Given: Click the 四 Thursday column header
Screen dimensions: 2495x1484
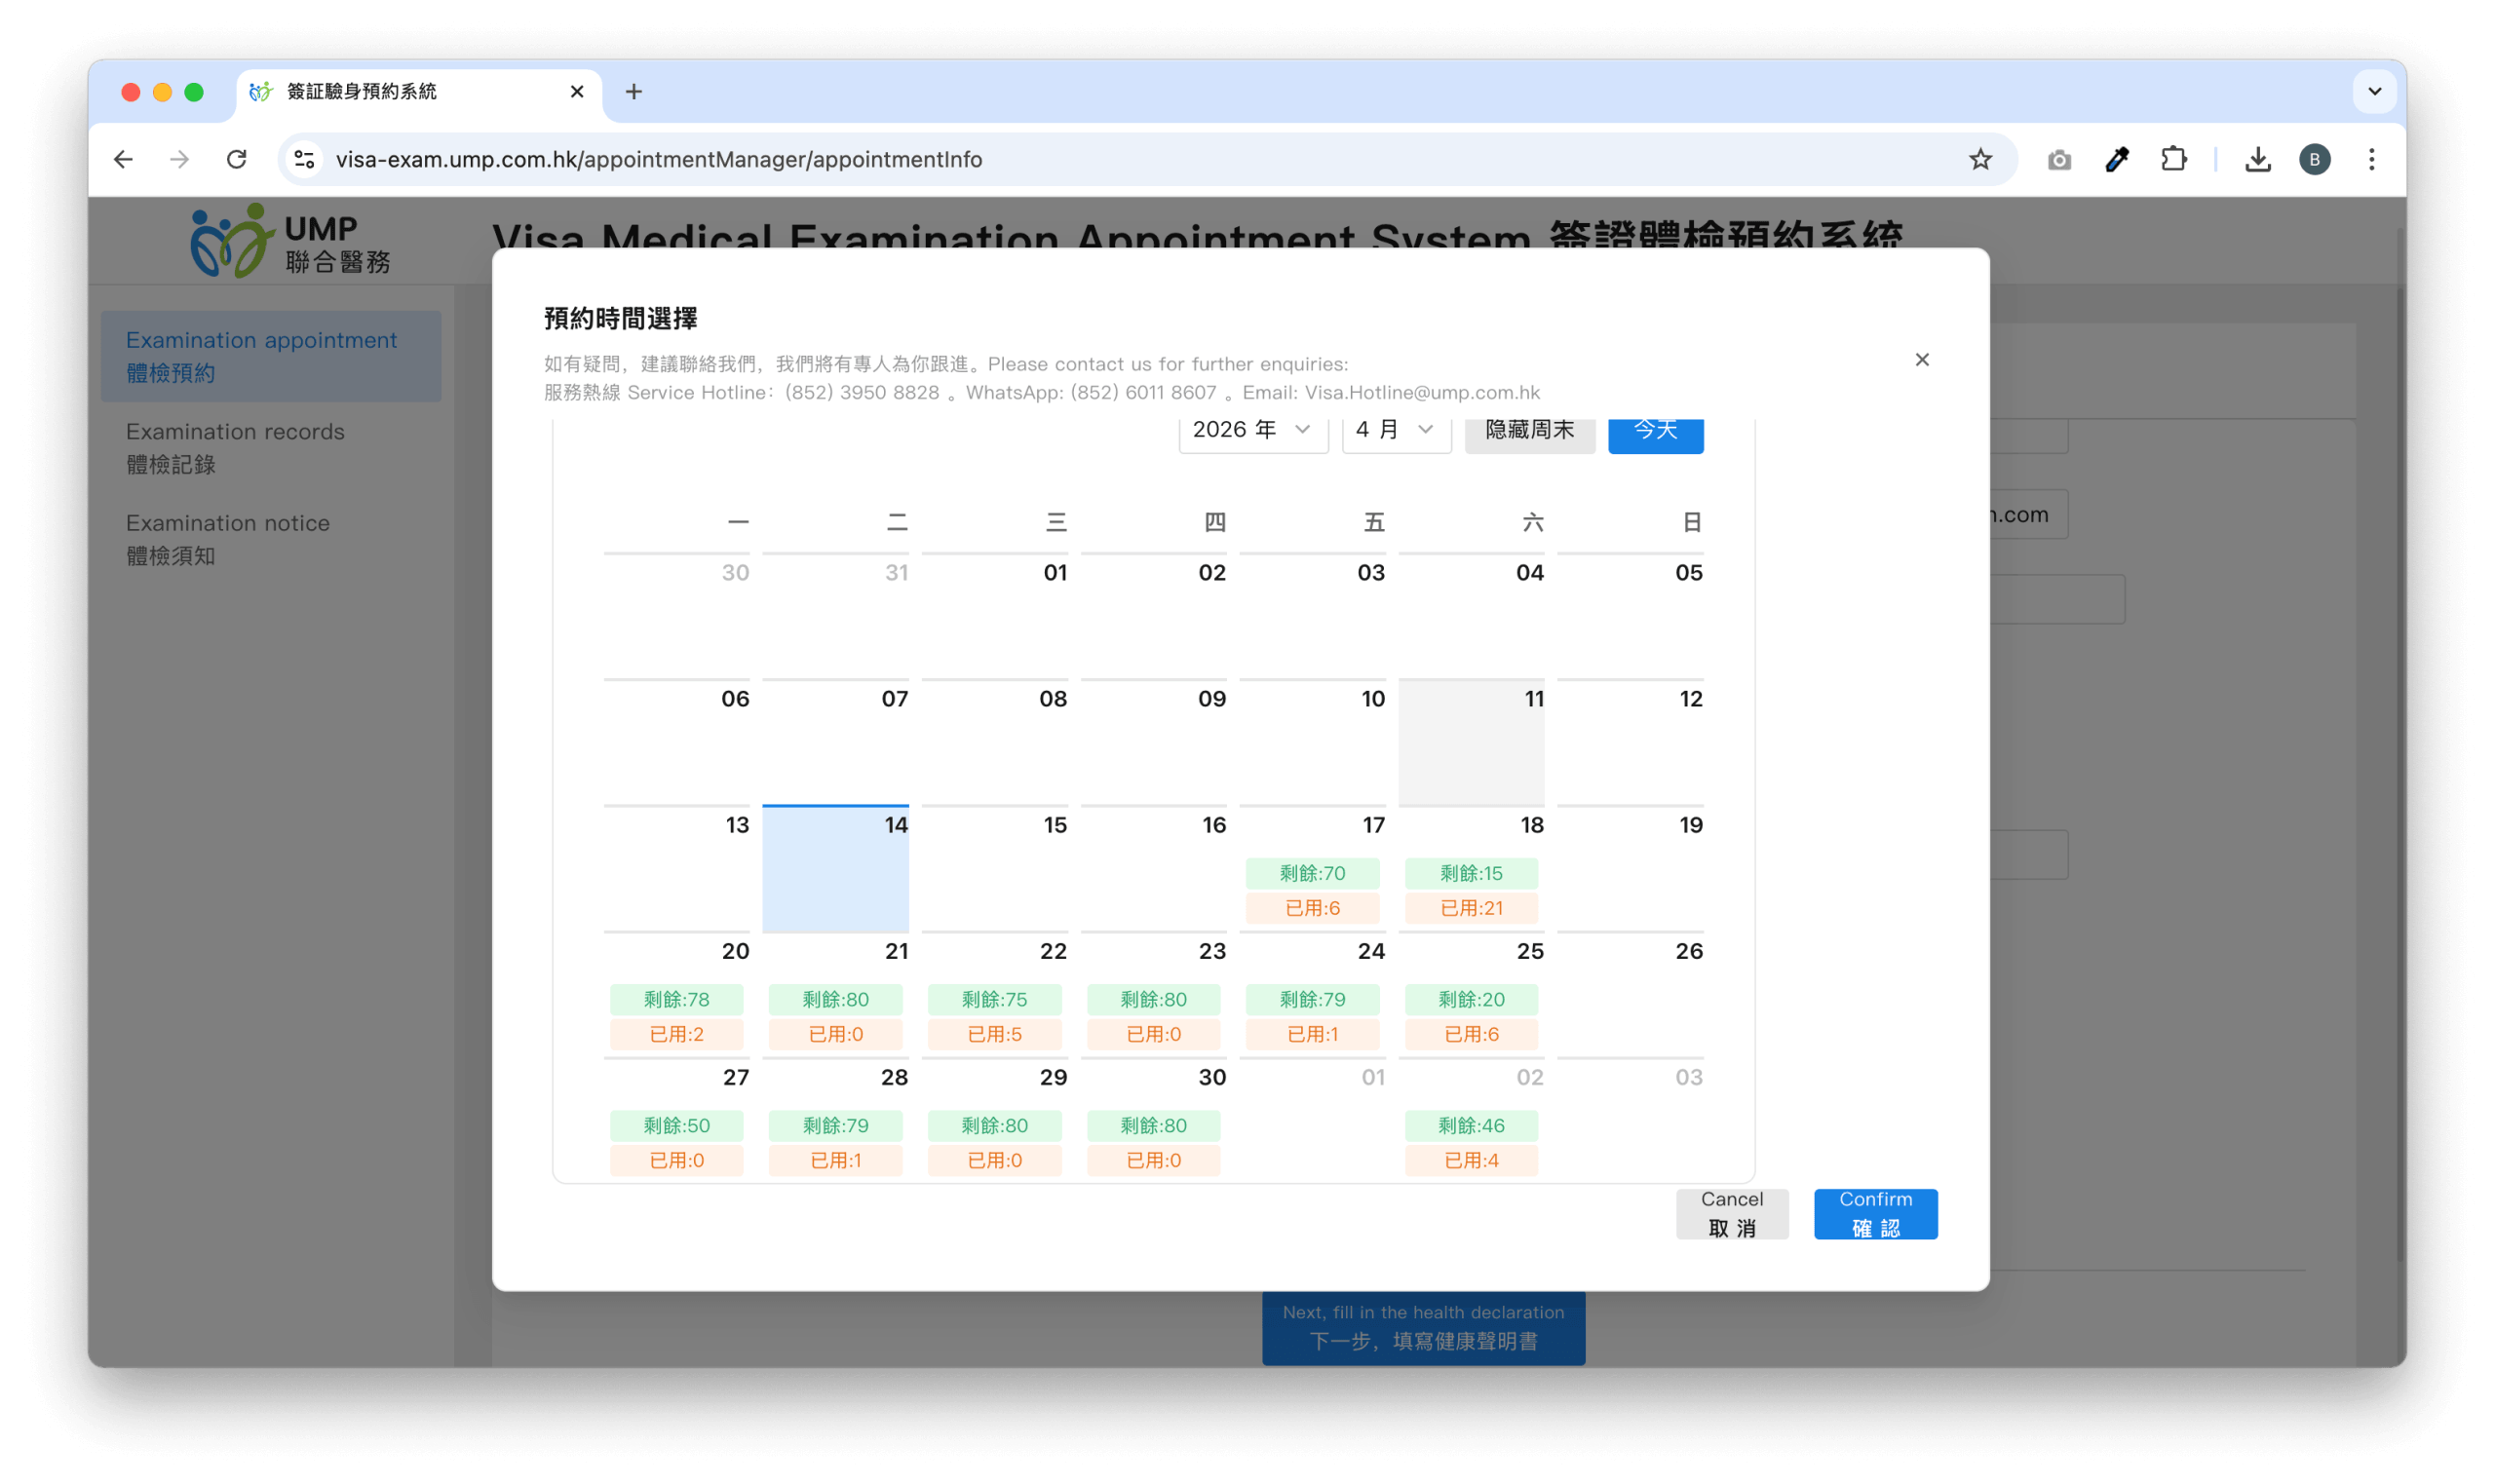Looking at the screenshot, I should click(1214, 522).
